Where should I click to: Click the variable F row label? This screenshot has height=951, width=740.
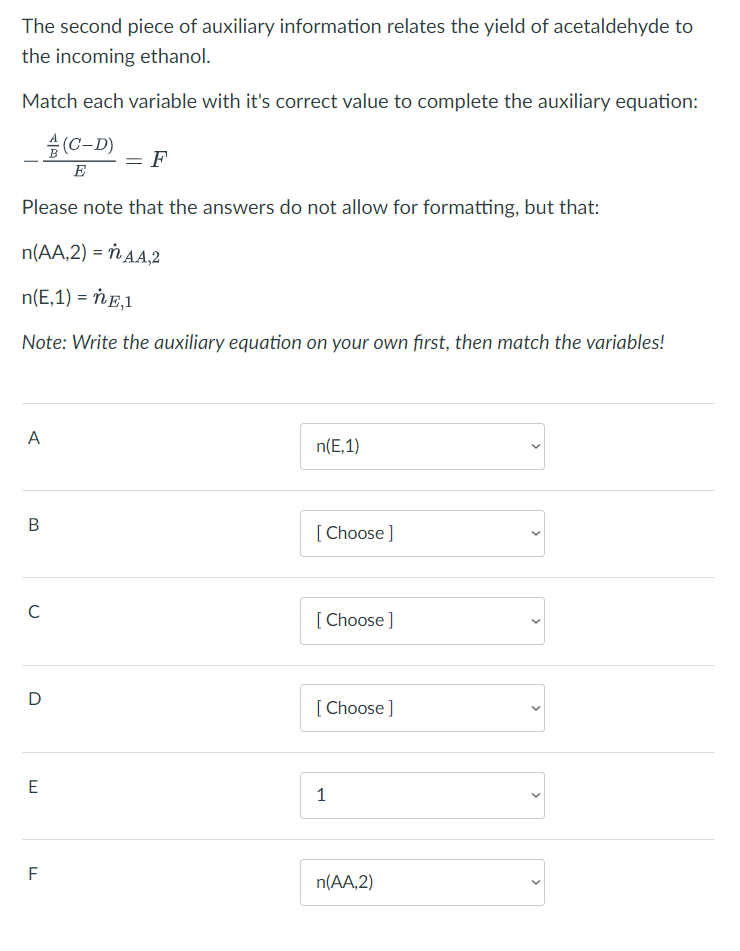(x=33, y=873)
